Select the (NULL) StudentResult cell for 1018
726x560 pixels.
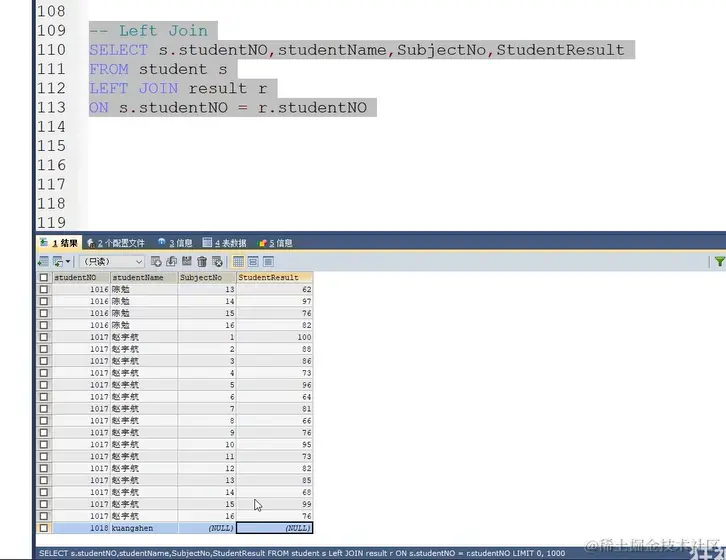pyautogui.click(x=275, y=528)
